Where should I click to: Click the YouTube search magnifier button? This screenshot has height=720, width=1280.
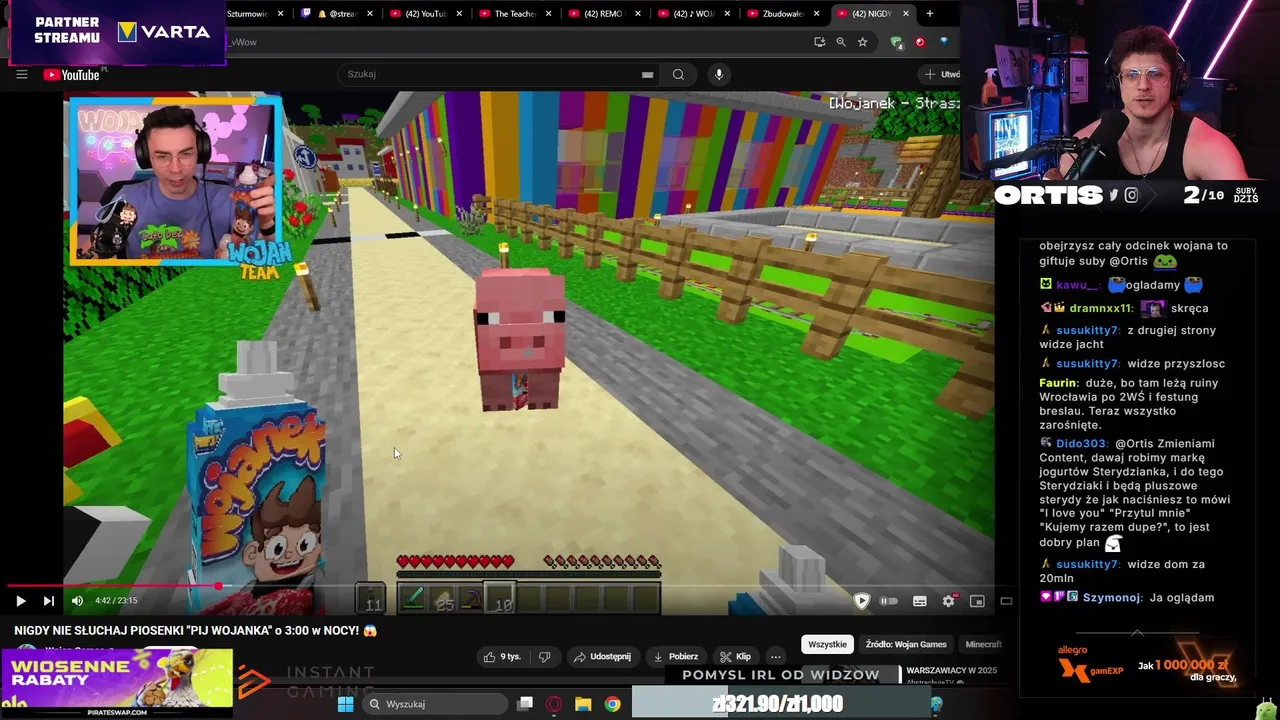pyautogui.click(x=678, y=74)
